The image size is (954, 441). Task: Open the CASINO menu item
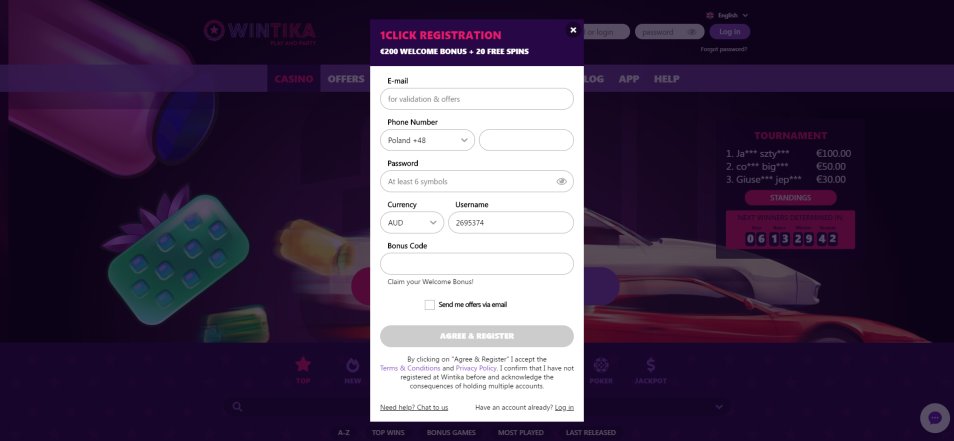(294, 79)
